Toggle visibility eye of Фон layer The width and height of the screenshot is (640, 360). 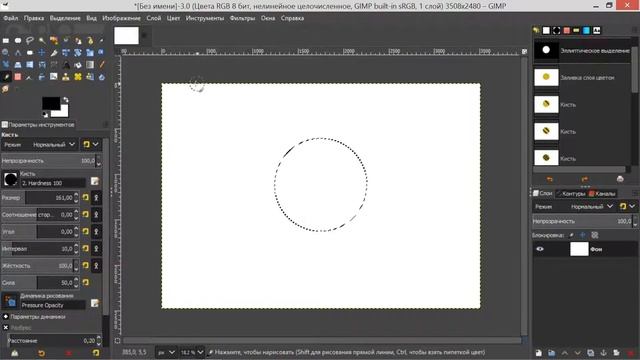pos(540,249)
